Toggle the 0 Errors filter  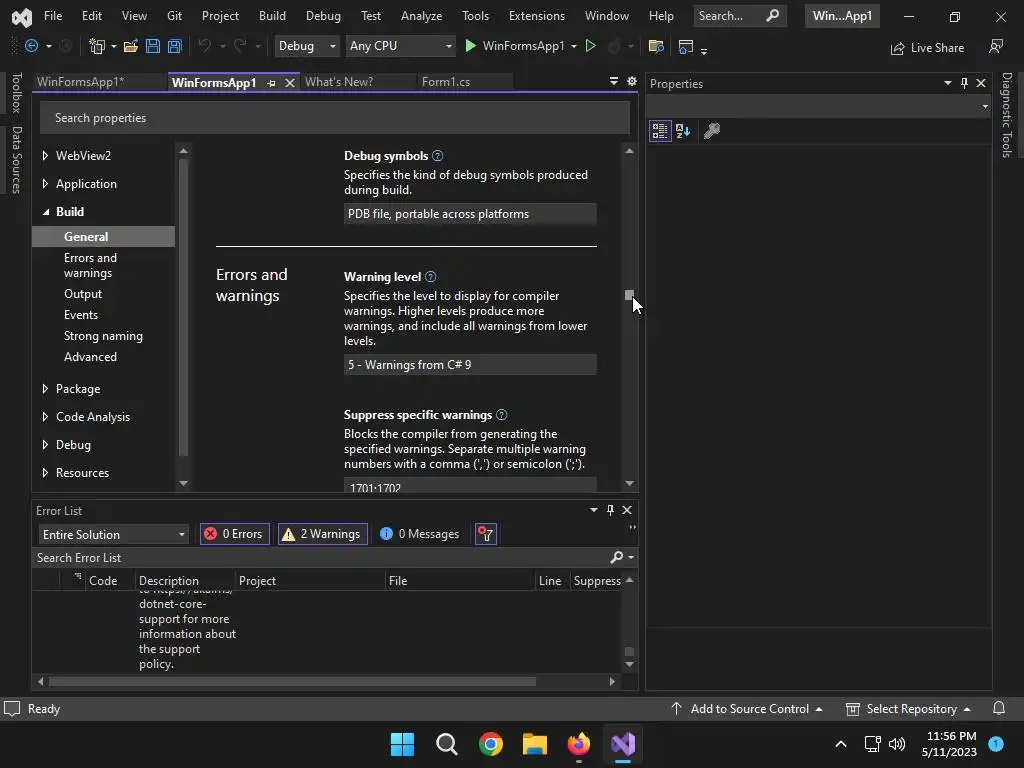(234, 534)
